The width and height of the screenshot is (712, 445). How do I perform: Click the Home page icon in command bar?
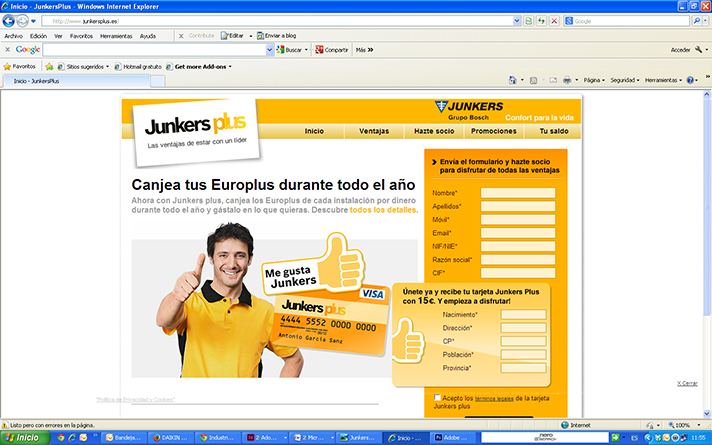(513, 80)
